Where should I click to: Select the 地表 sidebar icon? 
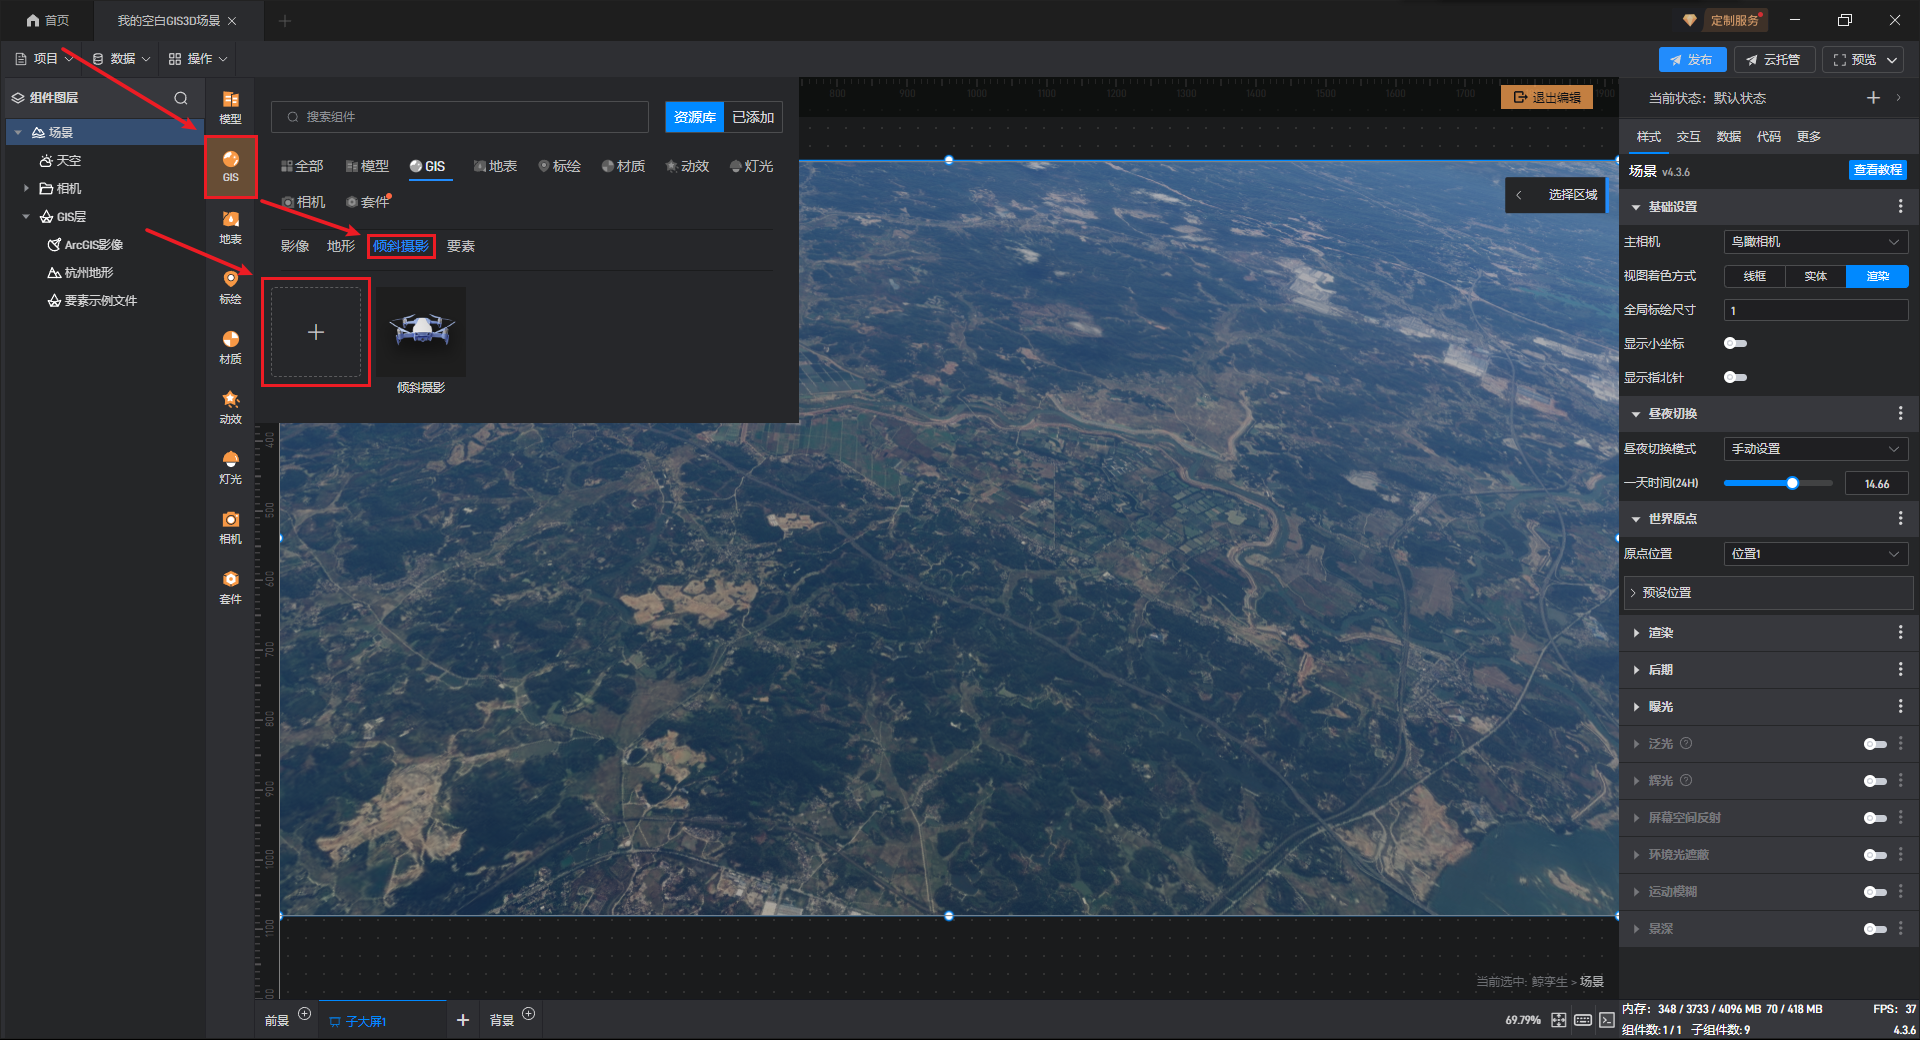click(230, 226)
